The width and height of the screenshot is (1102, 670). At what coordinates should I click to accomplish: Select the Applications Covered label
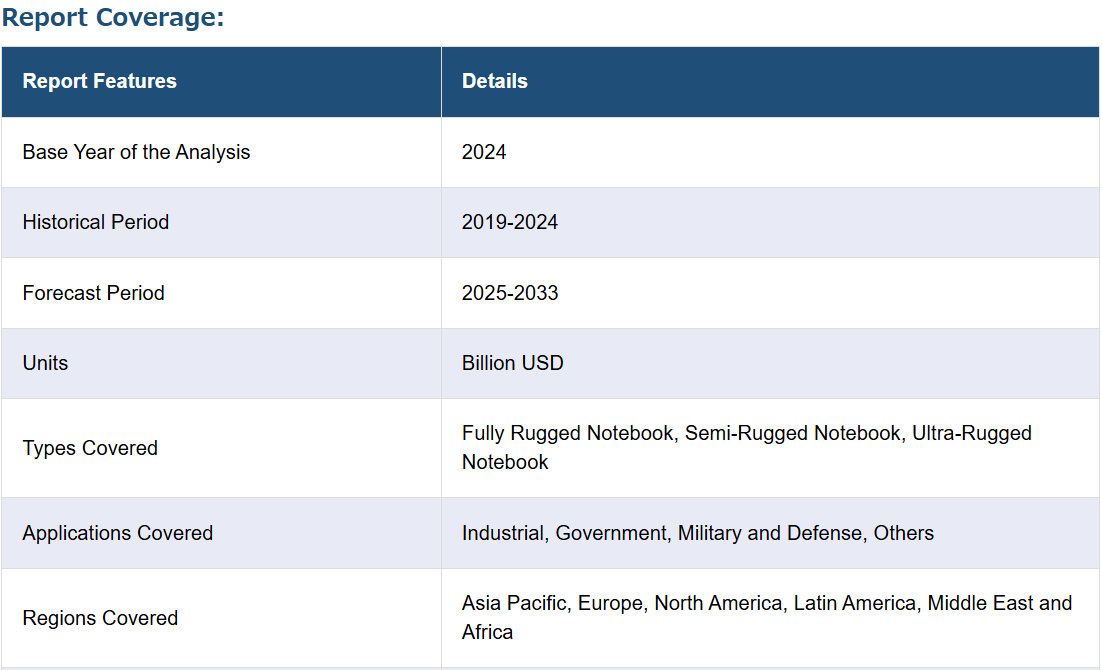118,533
